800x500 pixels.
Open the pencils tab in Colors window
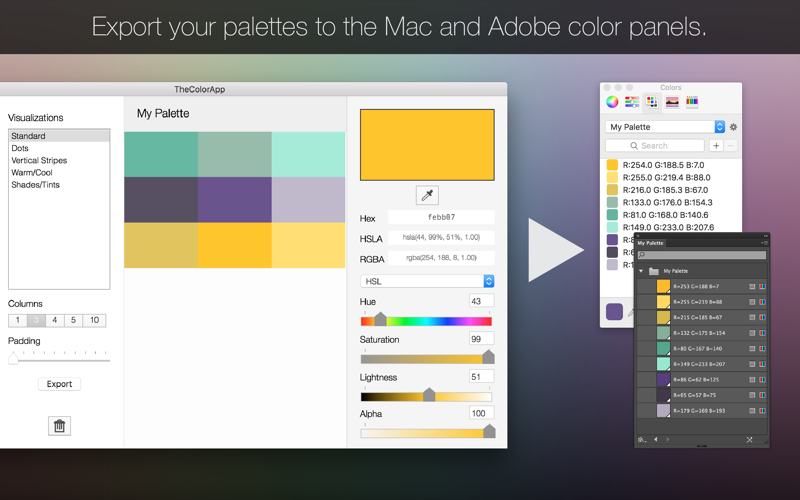point(692,102)
